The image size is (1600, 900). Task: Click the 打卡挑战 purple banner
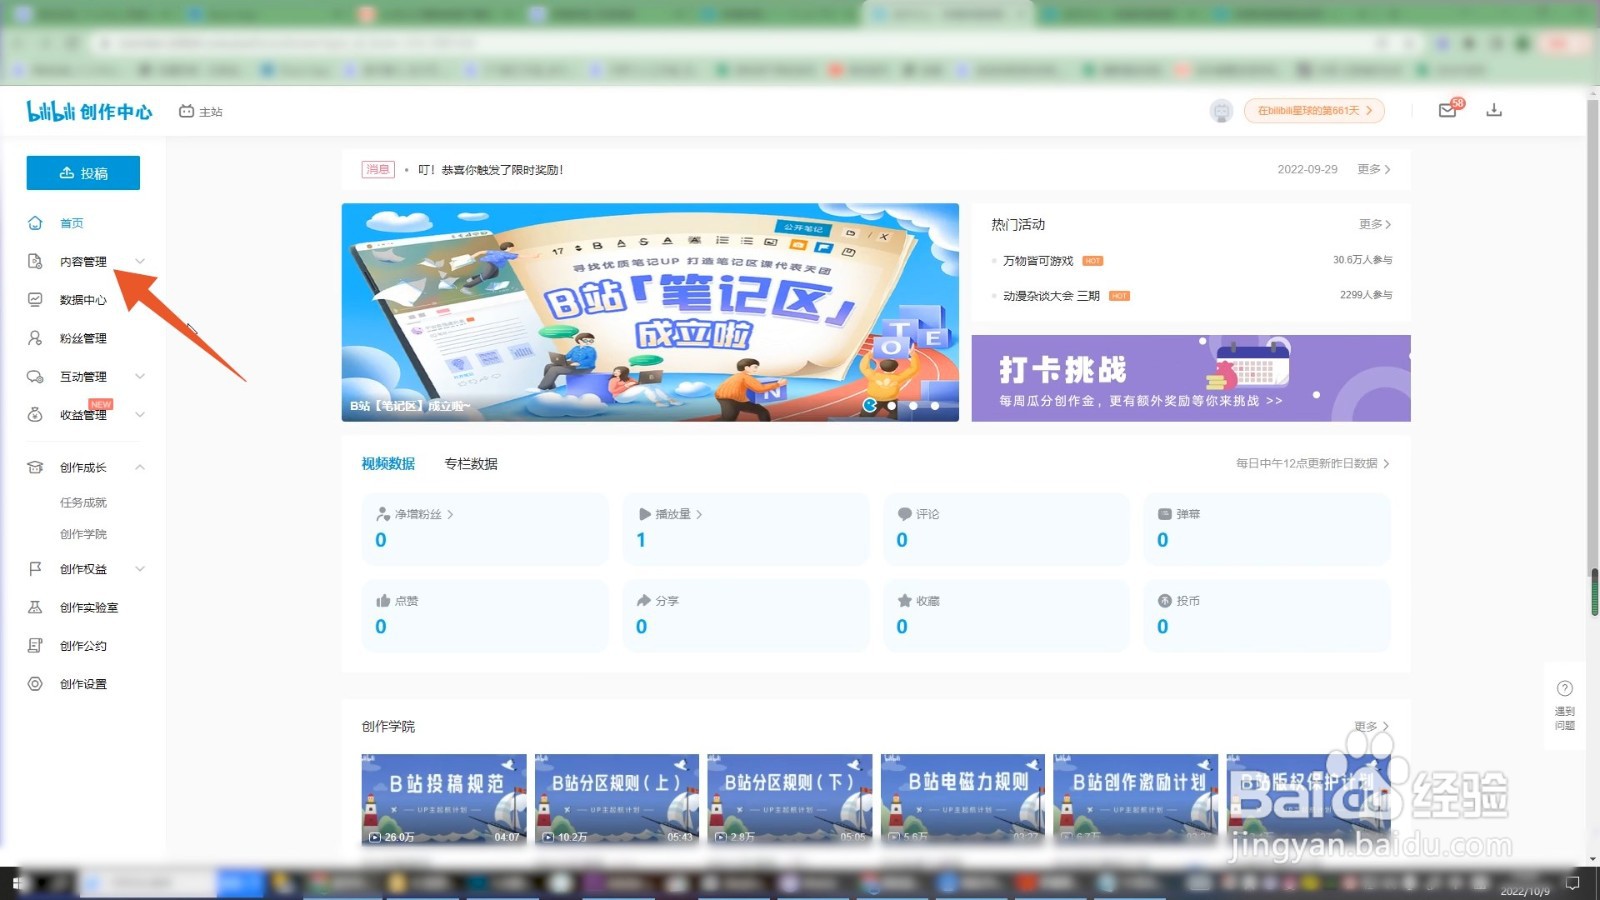[1191, 378]
